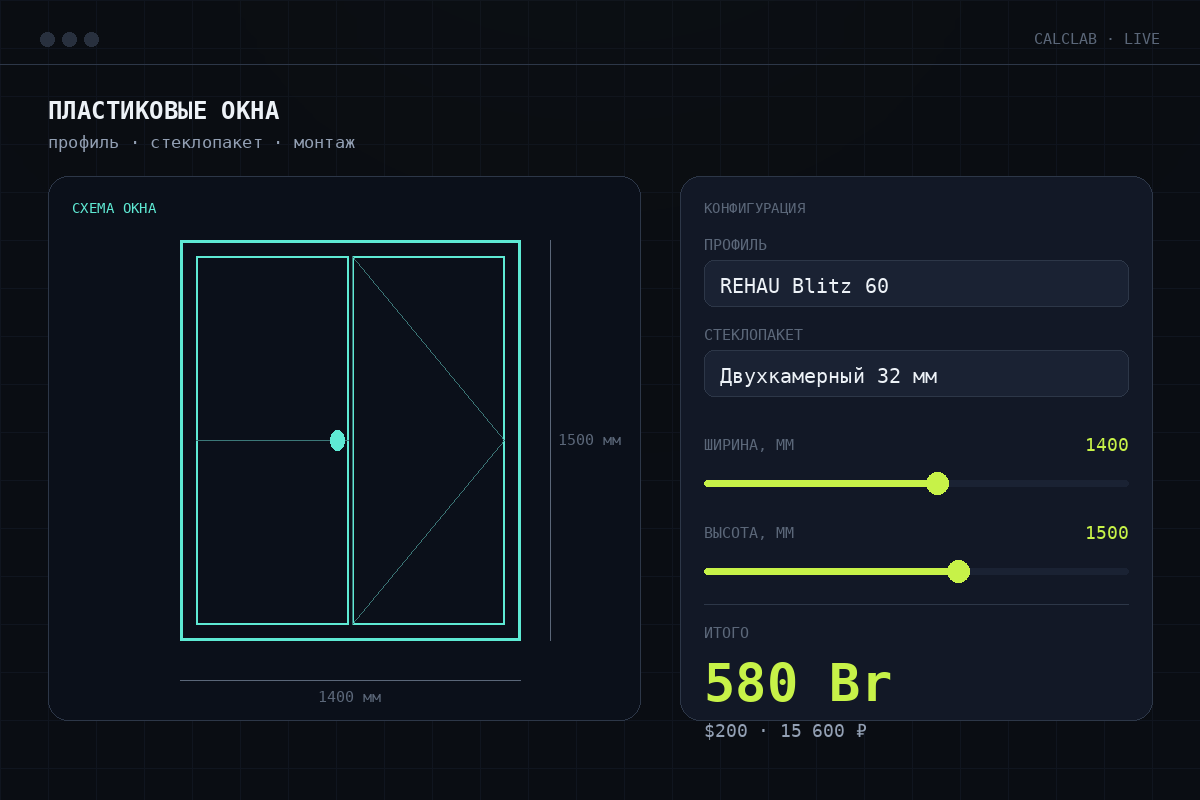
Task: Click the first window control dot
Action: click(47, 39)
